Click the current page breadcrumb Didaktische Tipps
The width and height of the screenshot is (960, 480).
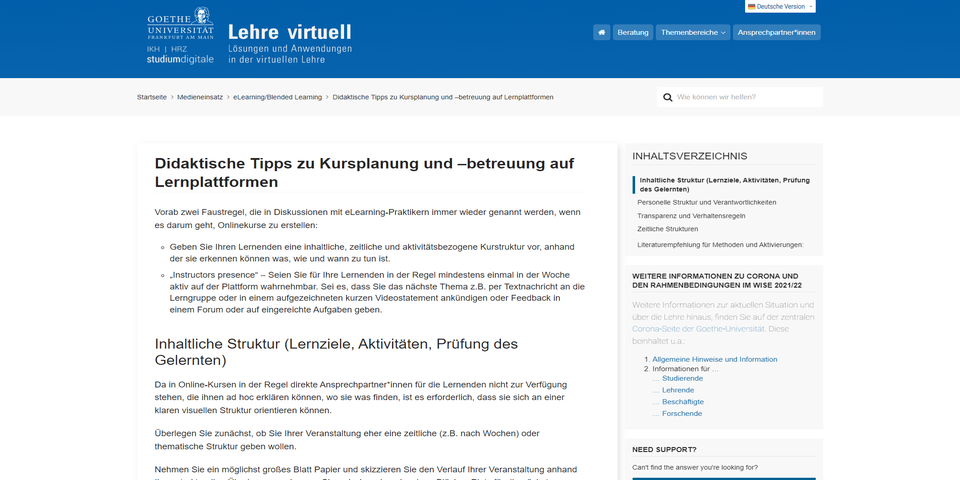[443, 97]
